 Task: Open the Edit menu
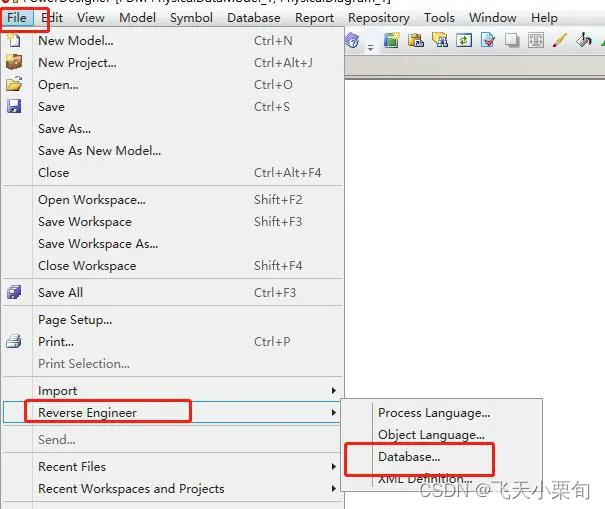(52, 18)
